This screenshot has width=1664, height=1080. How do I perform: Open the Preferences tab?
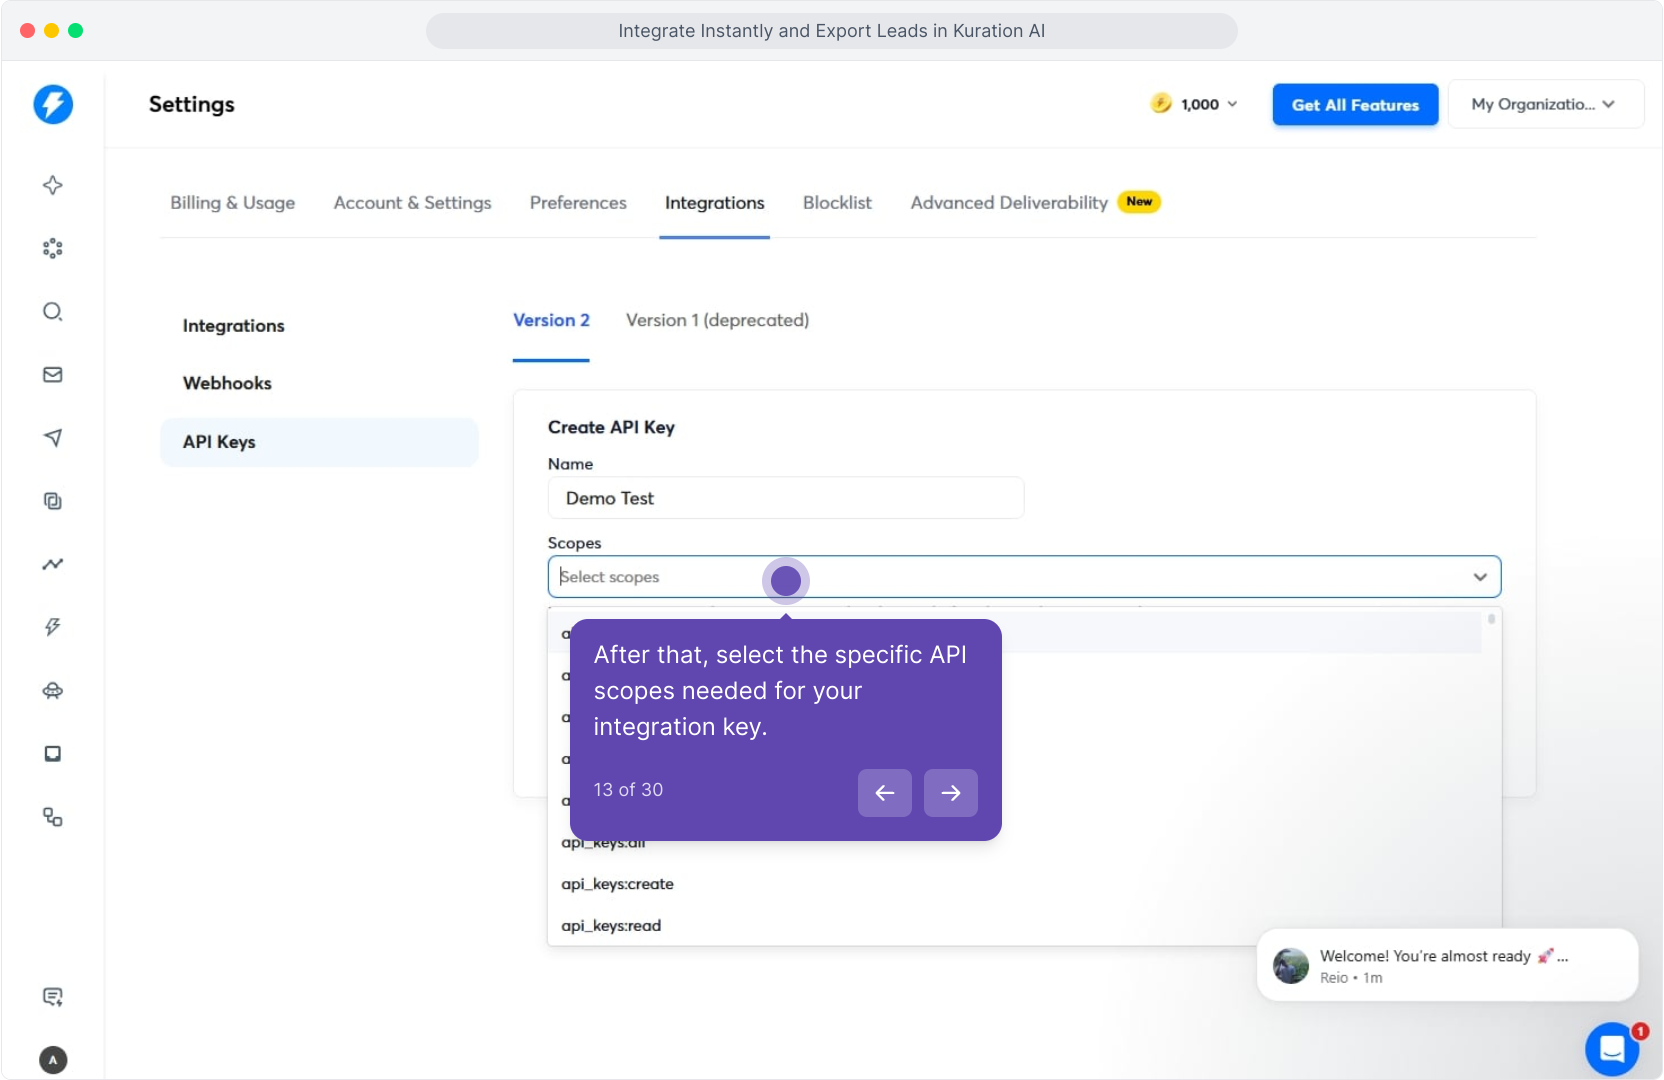point(578,203)
